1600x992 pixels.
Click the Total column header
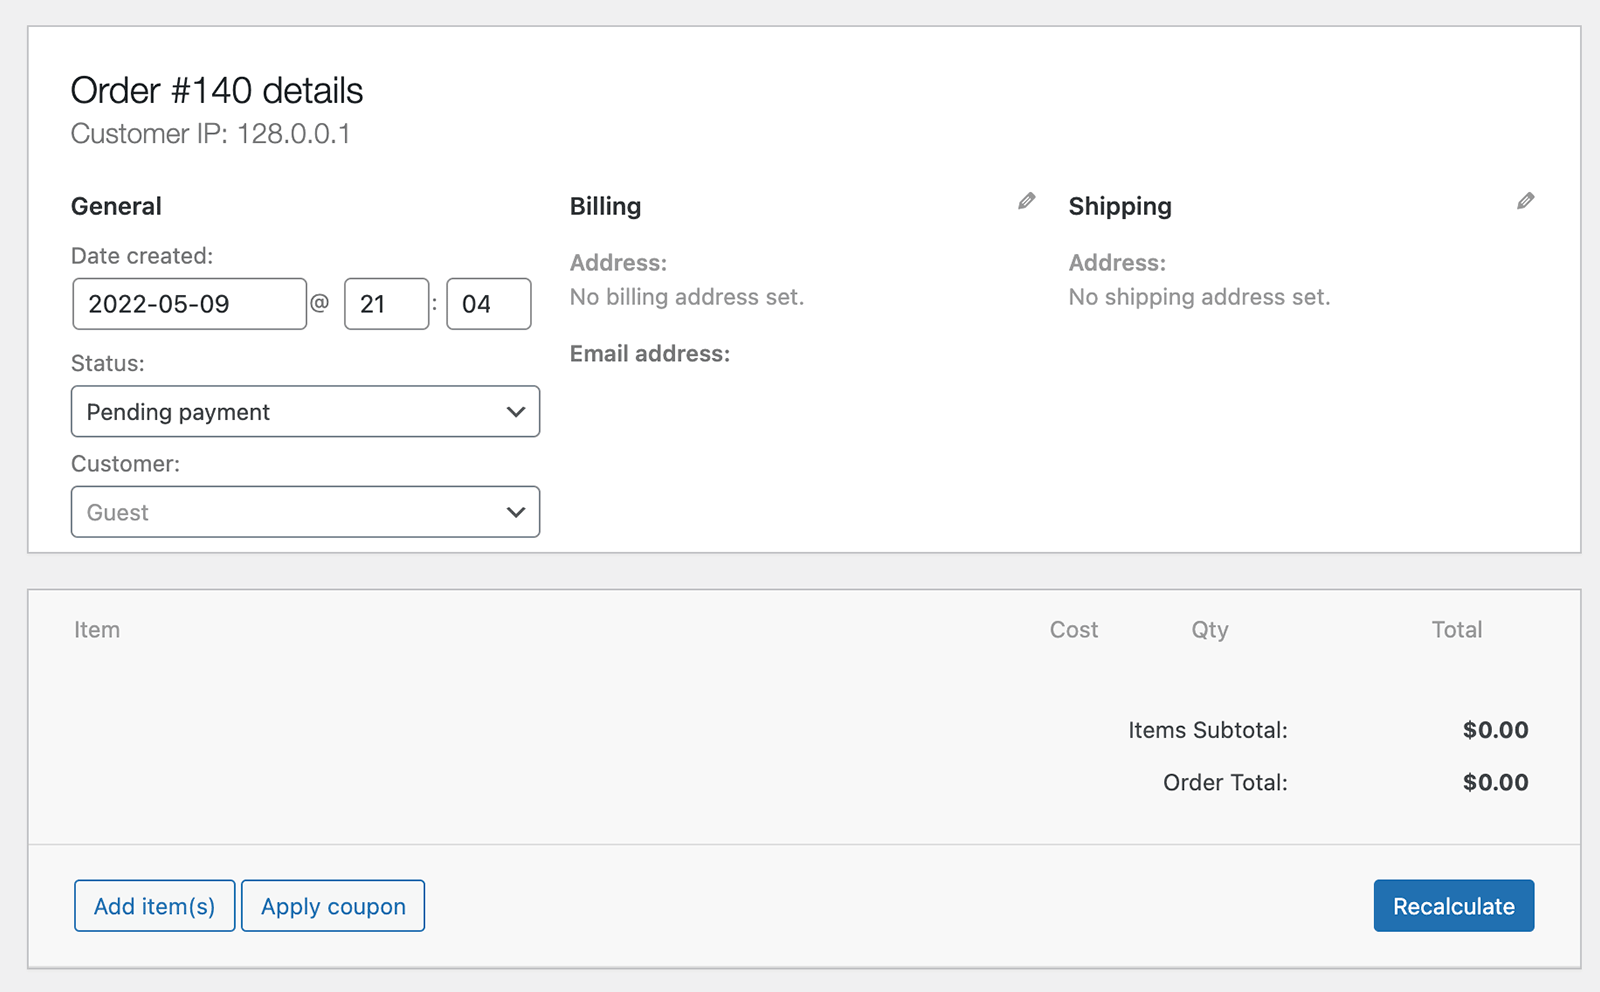pyautogui.click(x=1456, y=629)
